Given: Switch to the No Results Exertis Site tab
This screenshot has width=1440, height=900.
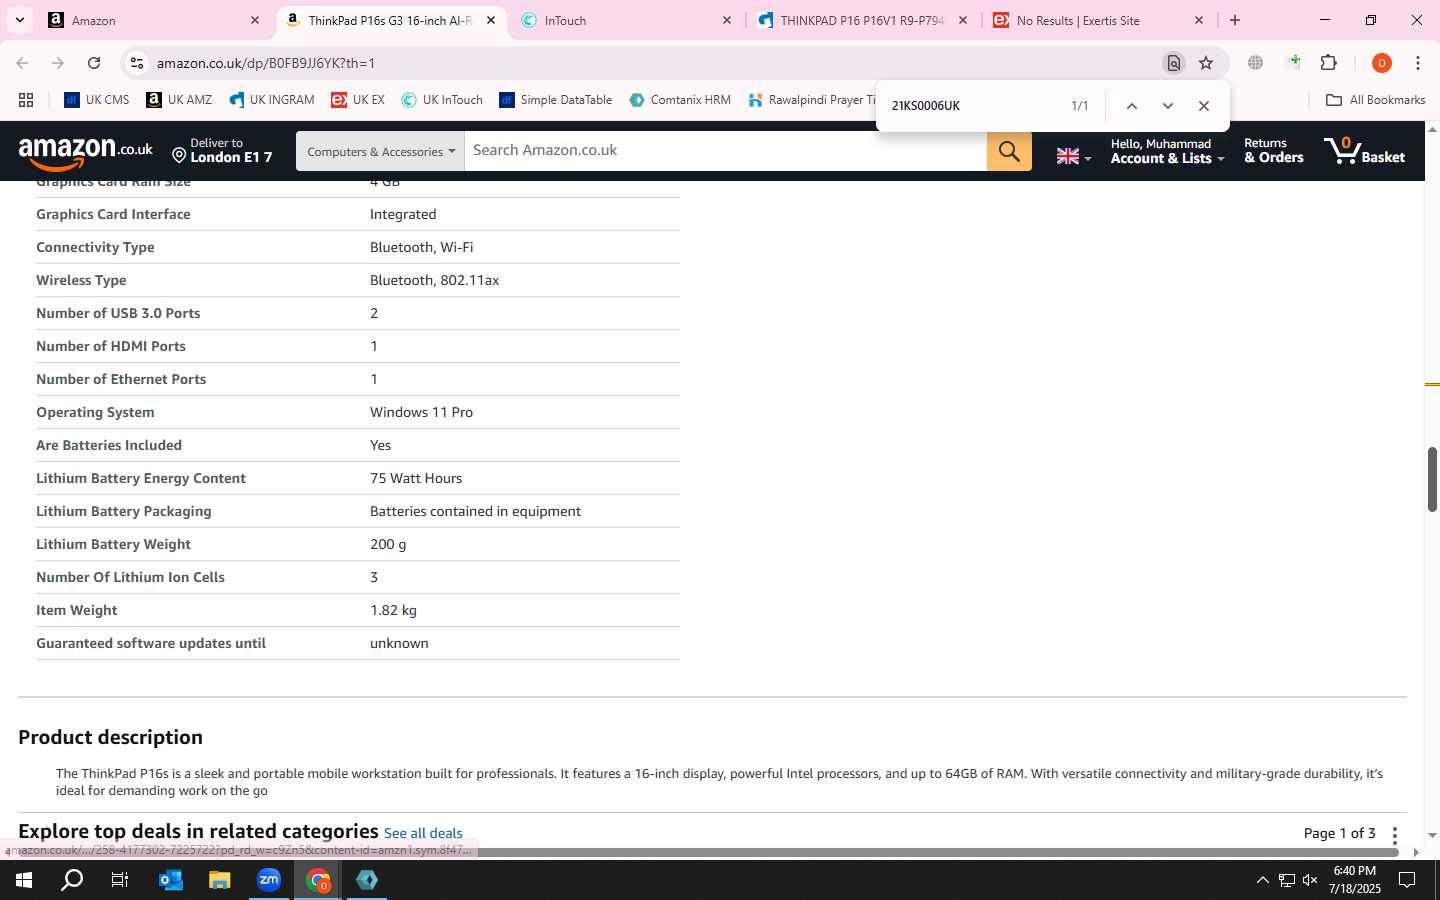Looking at the screenshot, I should [1099, 20].
